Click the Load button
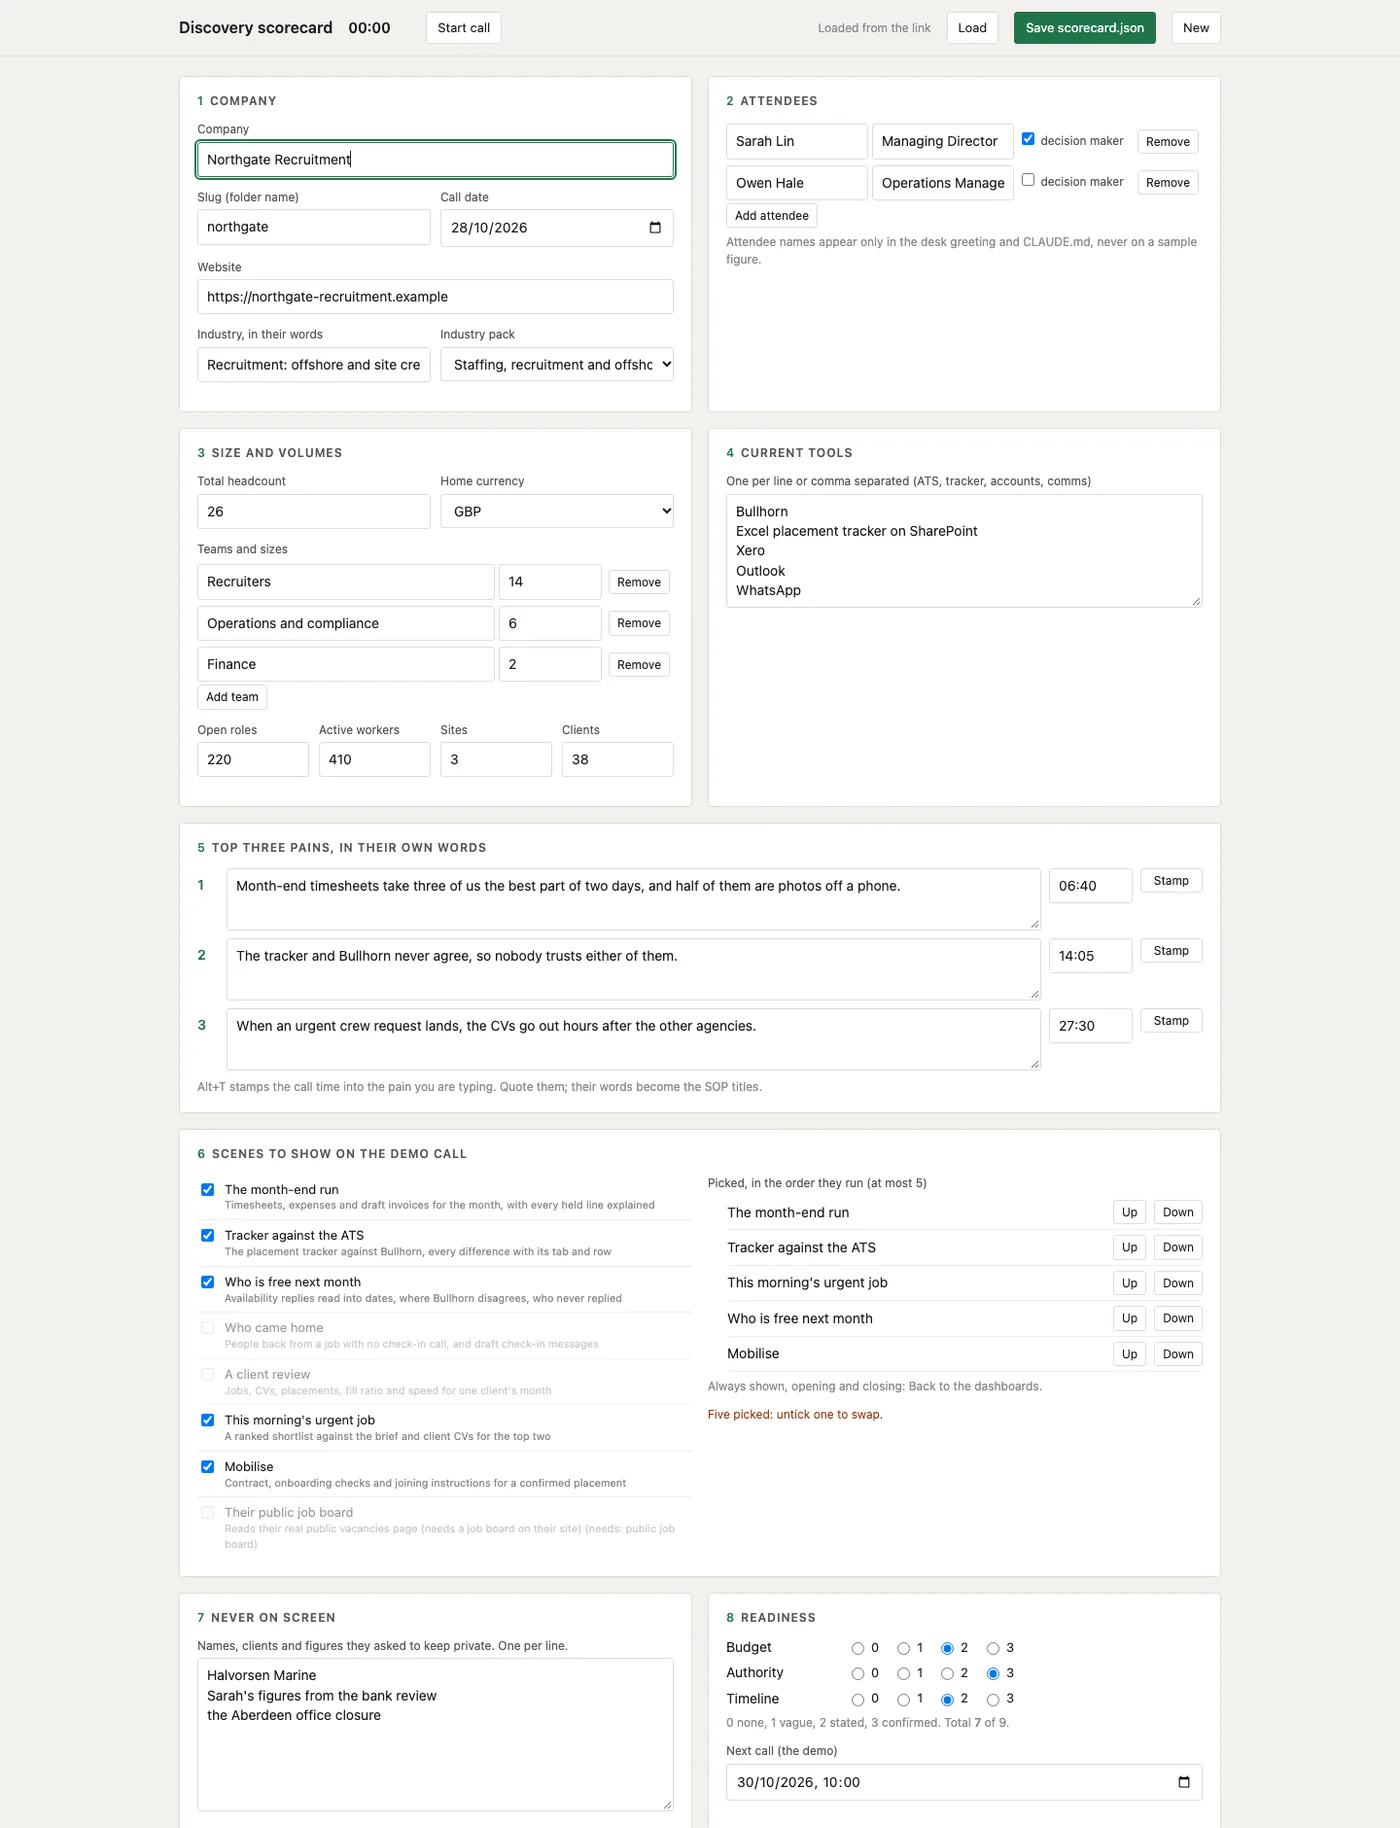Image resolution: width=1400 pixels, height=1828 pixels. click(972, 28)
